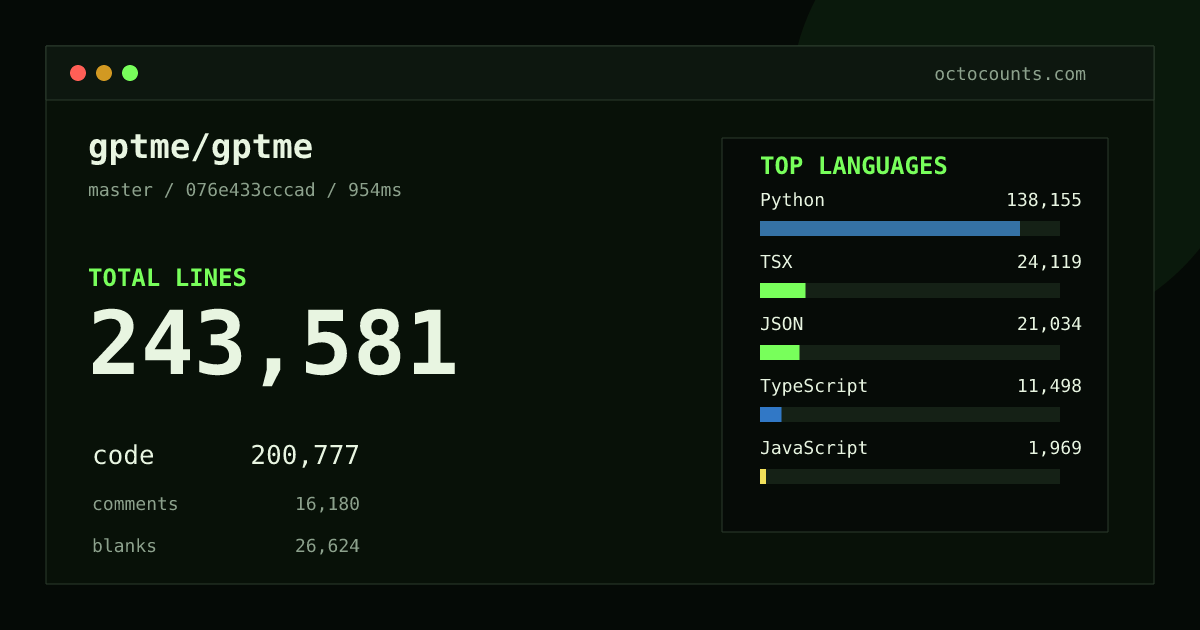
Task: Select the JavaScript count 1,969
Action: click(1055, 448)
